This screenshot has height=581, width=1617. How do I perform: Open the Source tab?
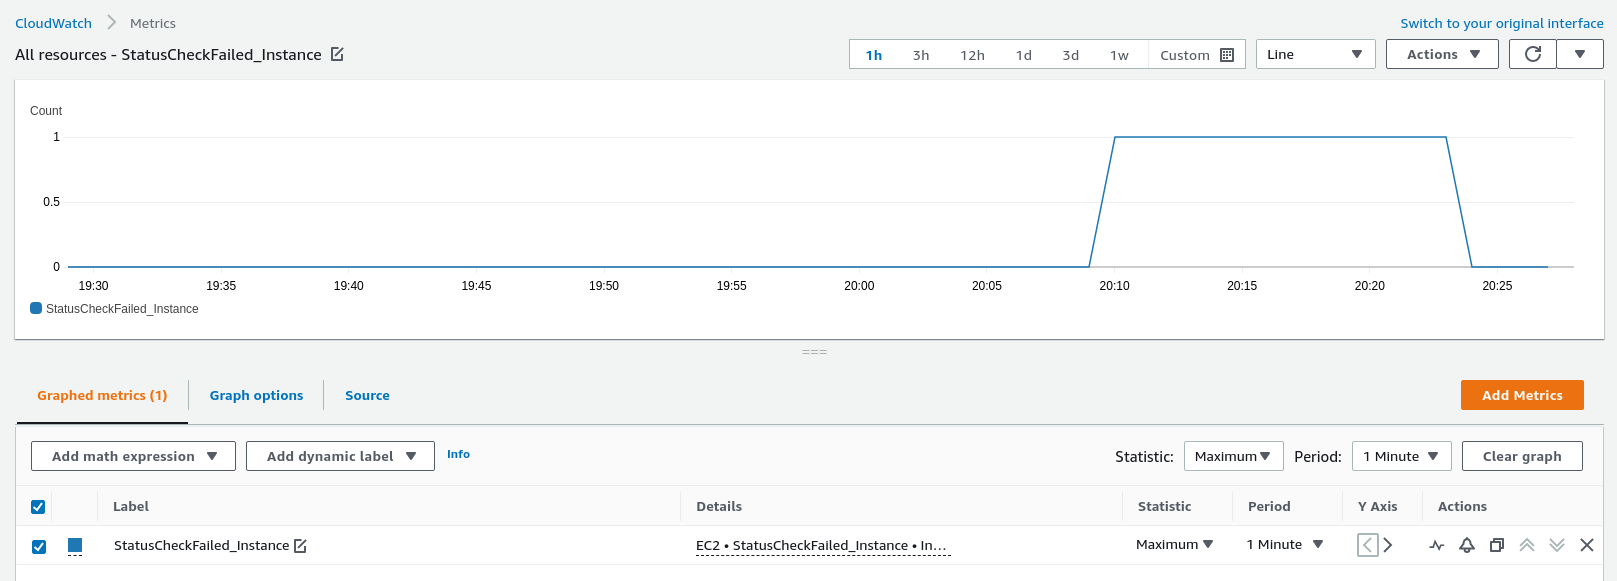[367, 395]
